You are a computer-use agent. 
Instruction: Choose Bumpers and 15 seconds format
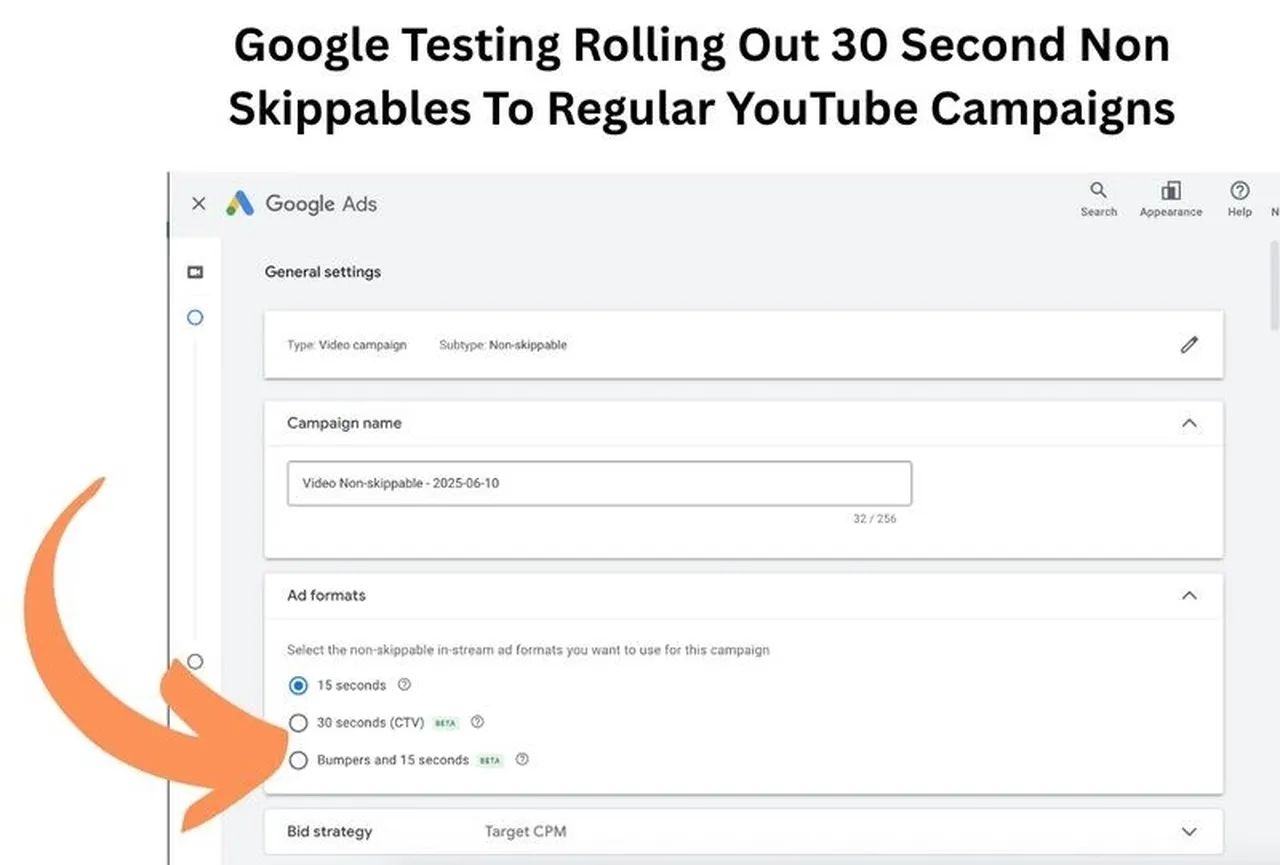298,760
